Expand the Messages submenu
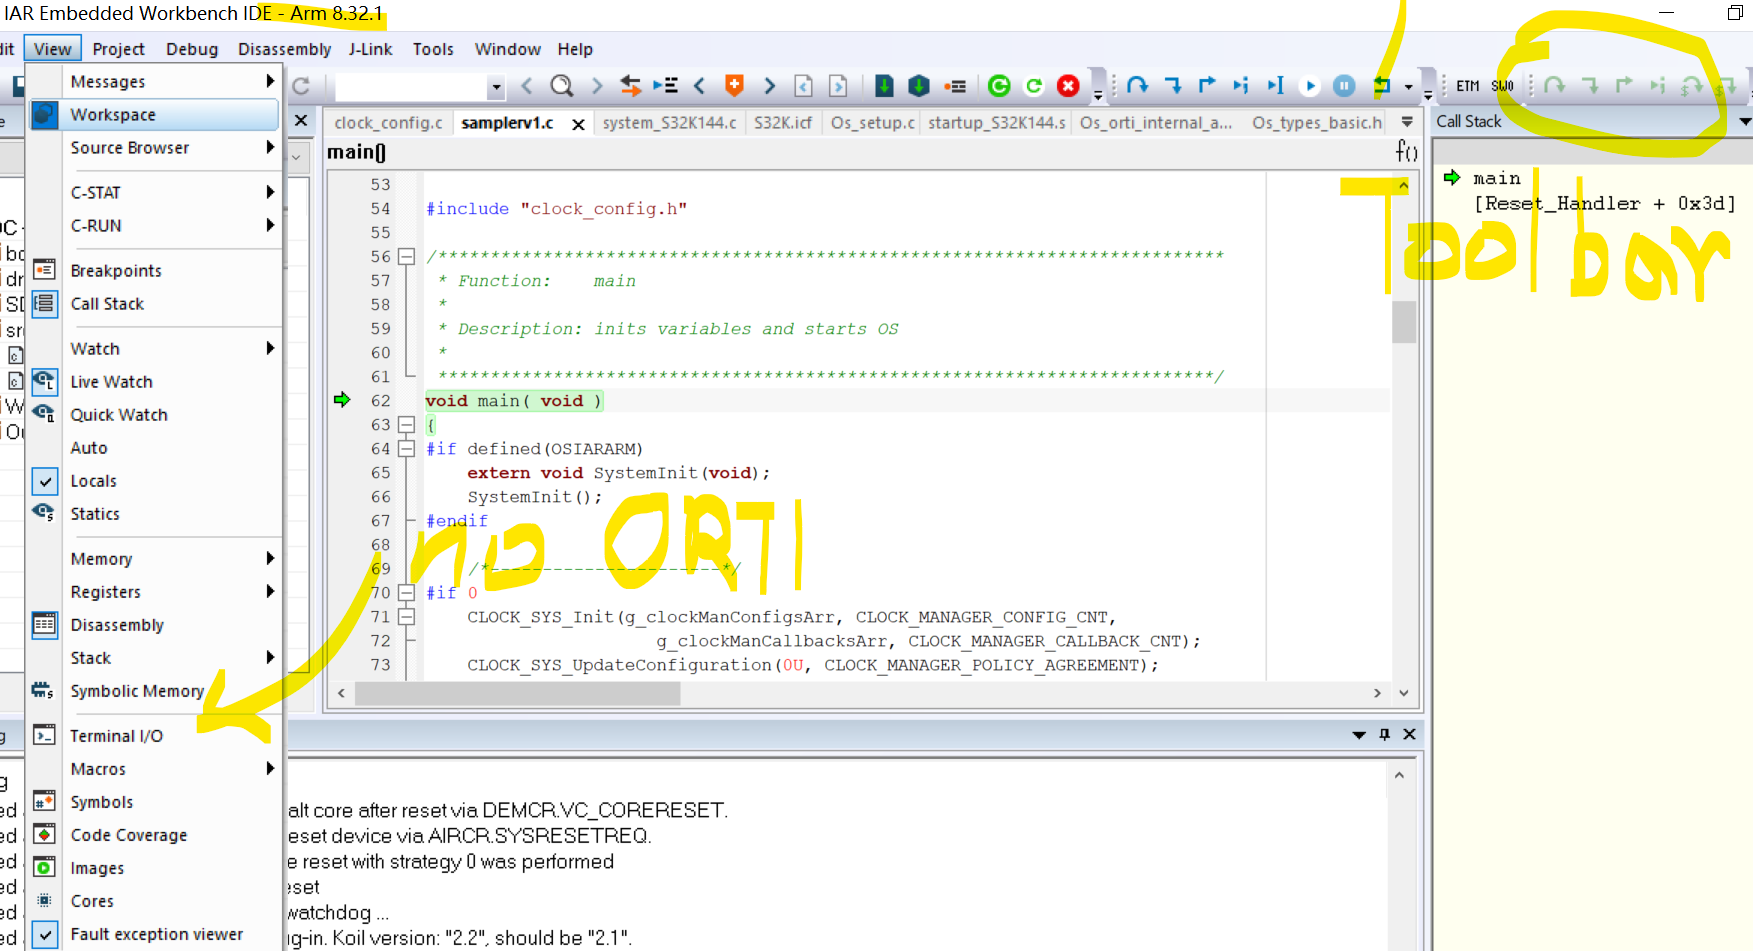Screen dimensions: 1753x951 coord(154,81)
